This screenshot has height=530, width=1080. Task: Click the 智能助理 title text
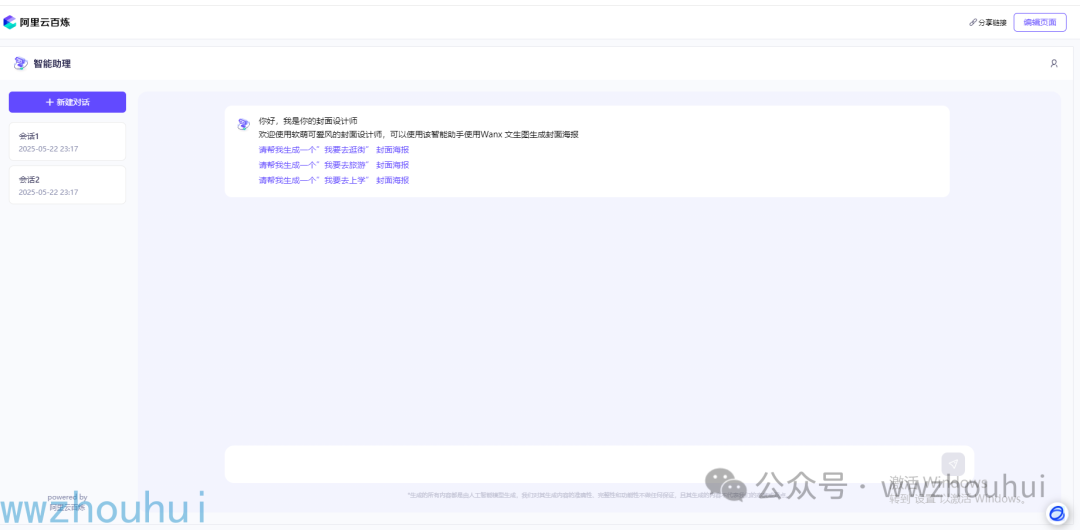(52, 63)
